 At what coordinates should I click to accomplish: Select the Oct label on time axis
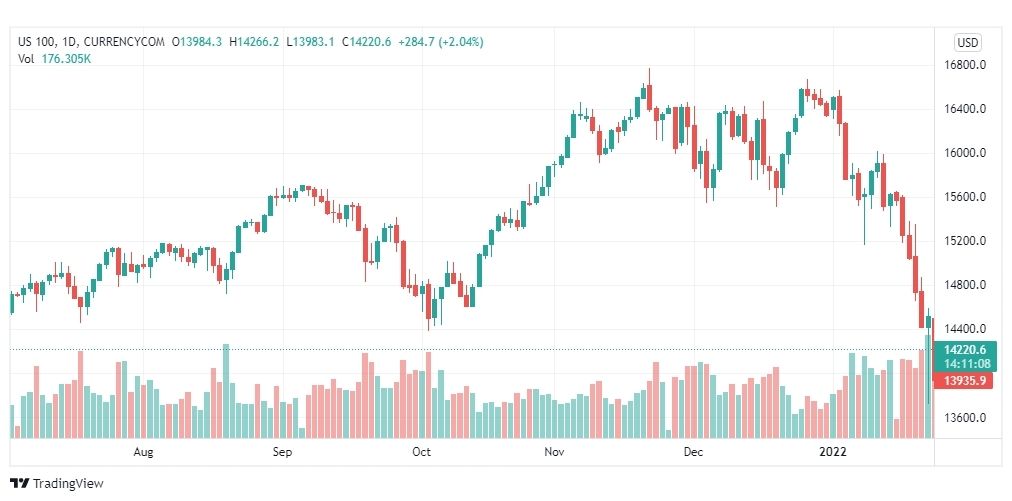421,452
